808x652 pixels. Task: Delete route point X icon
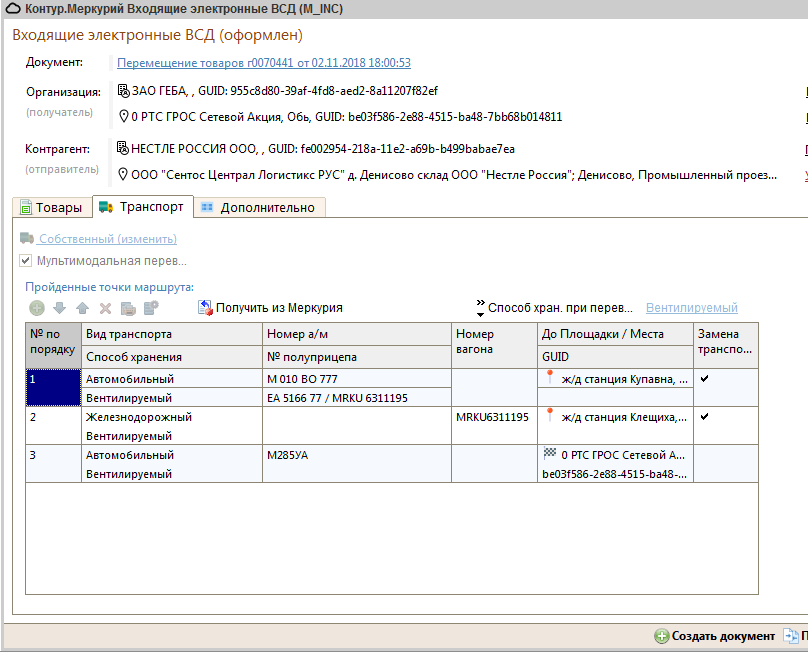tap(105, 308)
